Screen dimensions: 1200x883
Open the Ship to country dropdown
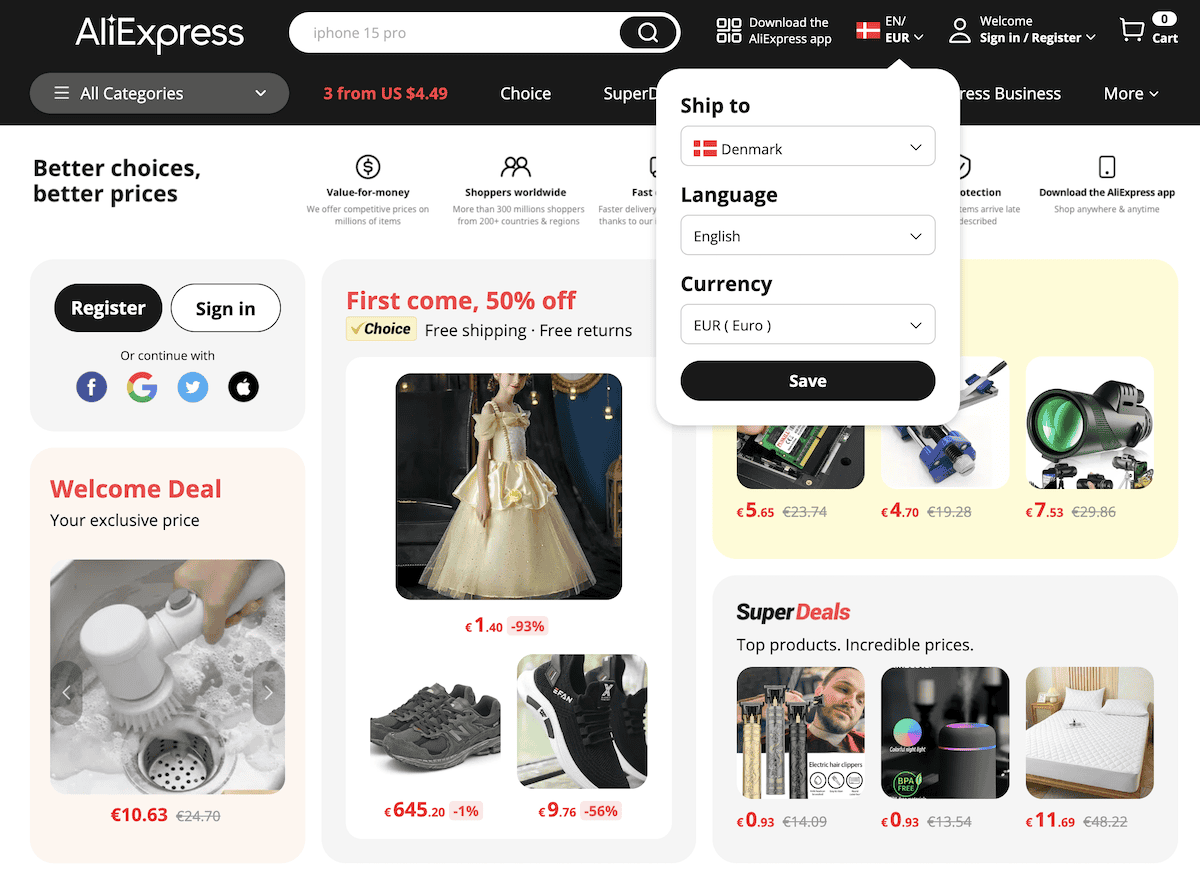(807, 146)
